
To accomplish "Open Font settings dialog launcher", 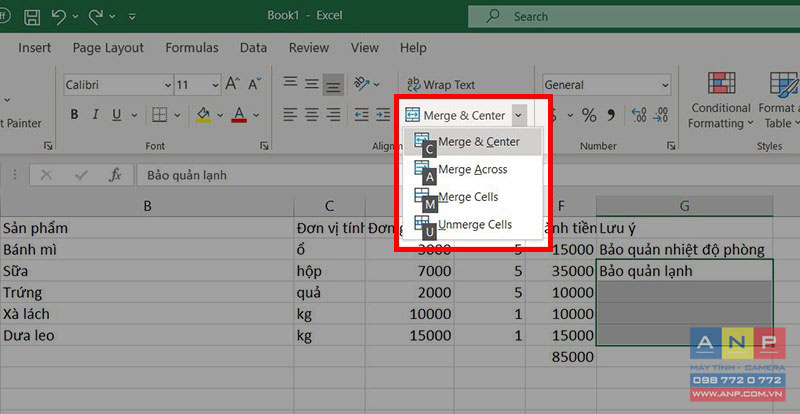I will pos(264,146).
